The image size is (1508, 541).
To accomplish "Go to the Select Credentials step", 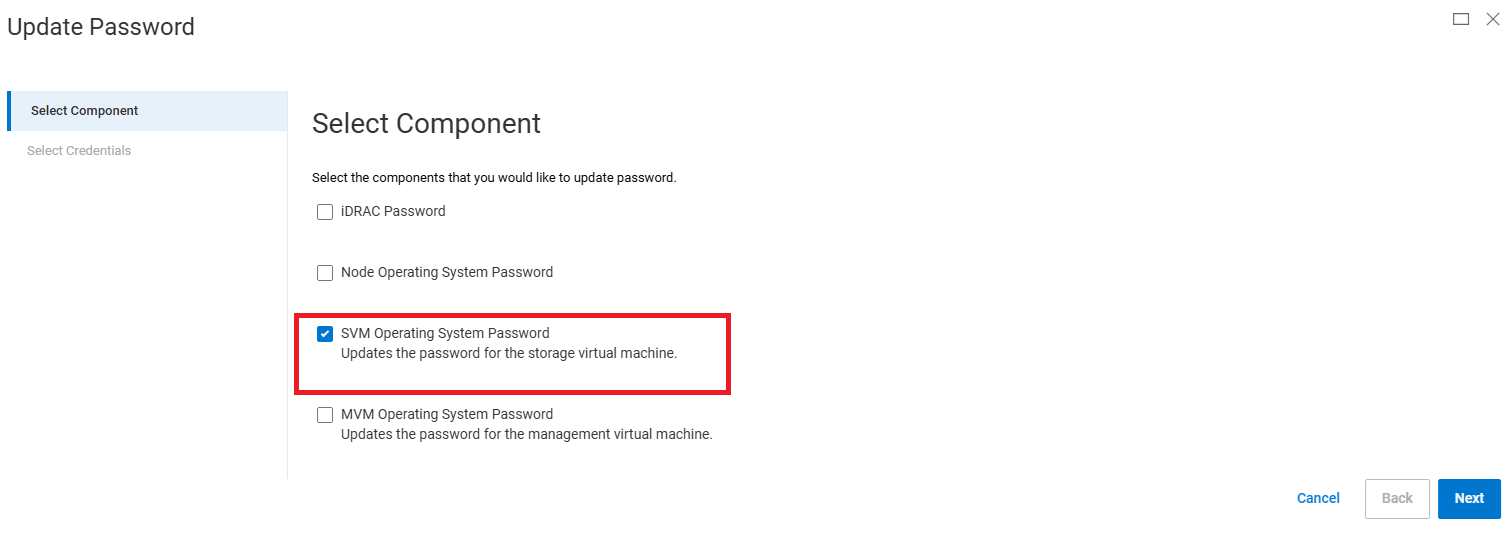I will 79,151.
